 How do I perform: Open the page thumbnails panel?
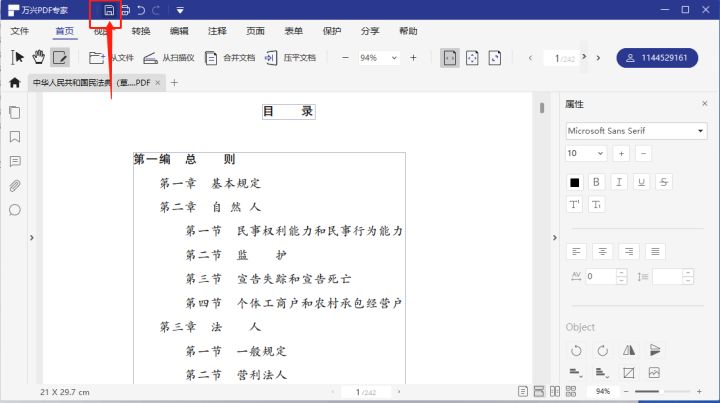tap(15, 112)
